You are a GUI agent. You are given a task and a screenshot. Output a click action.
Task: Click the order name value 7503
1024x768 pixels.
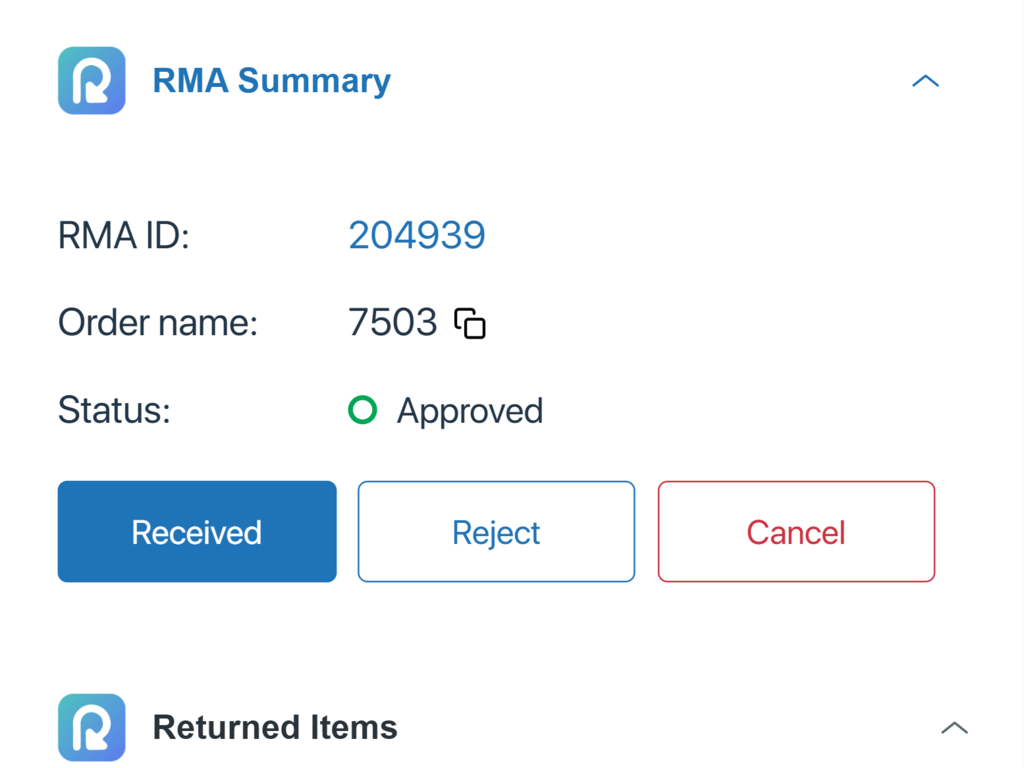tap(393, 323)
